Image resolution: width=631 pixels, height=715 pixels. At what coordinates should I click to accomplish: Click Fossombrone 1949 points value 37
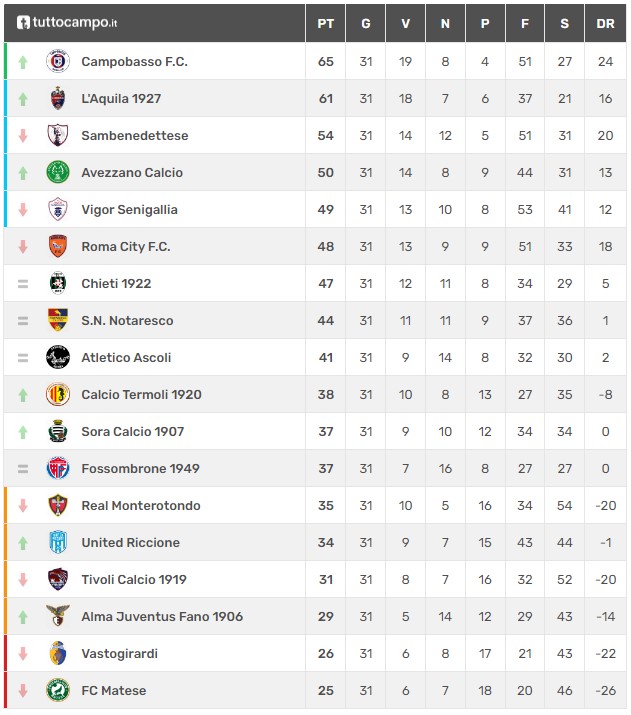coord(326,468)
